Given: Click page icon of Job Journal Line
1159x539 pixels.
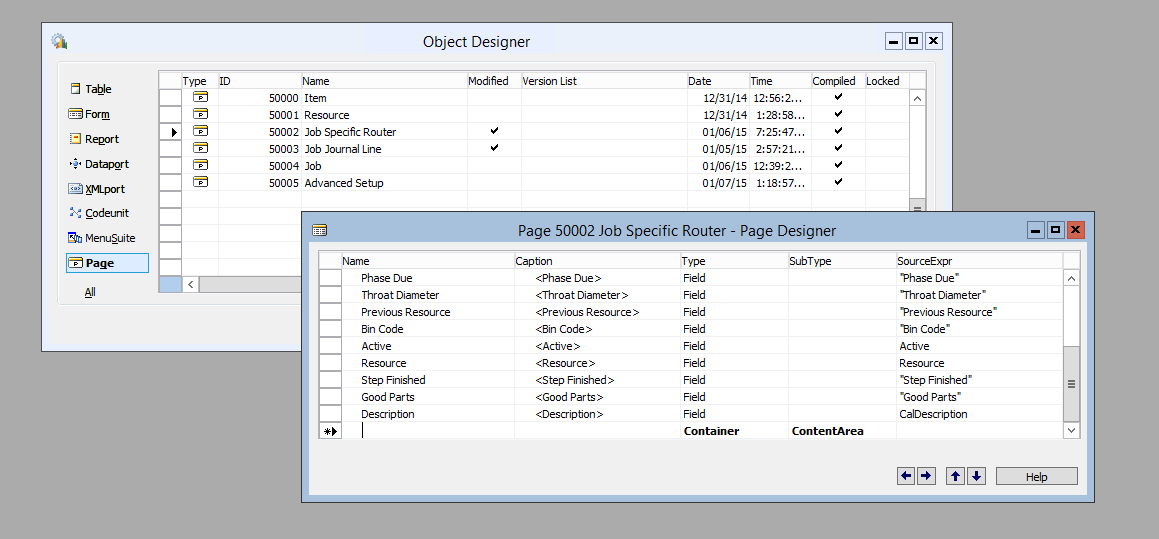Looking at the screenshot, I should [x=200, y=149].
